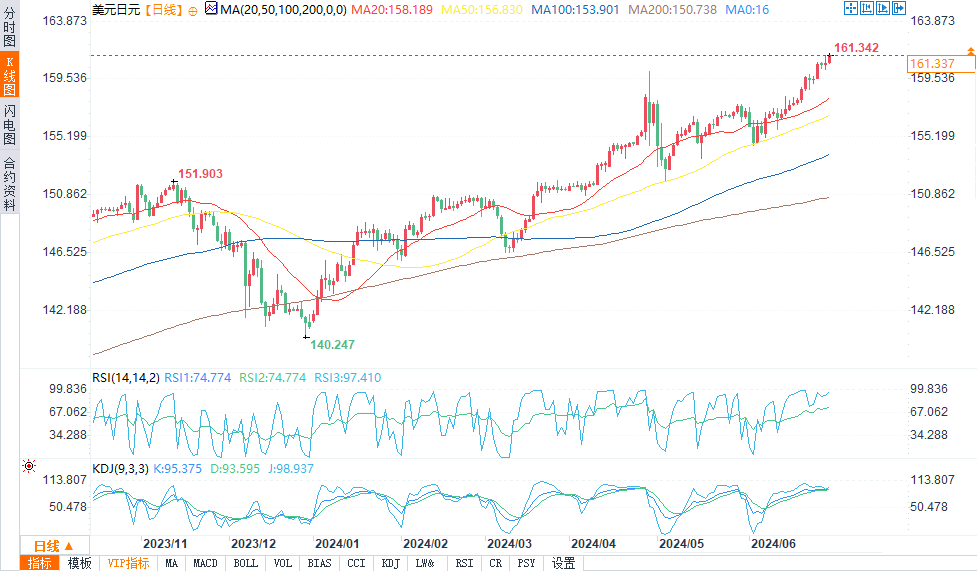Viewport: 977px width, 571px height.
Task: Click the jump-to-start chart icon
Action: click(x=867, y=8)
